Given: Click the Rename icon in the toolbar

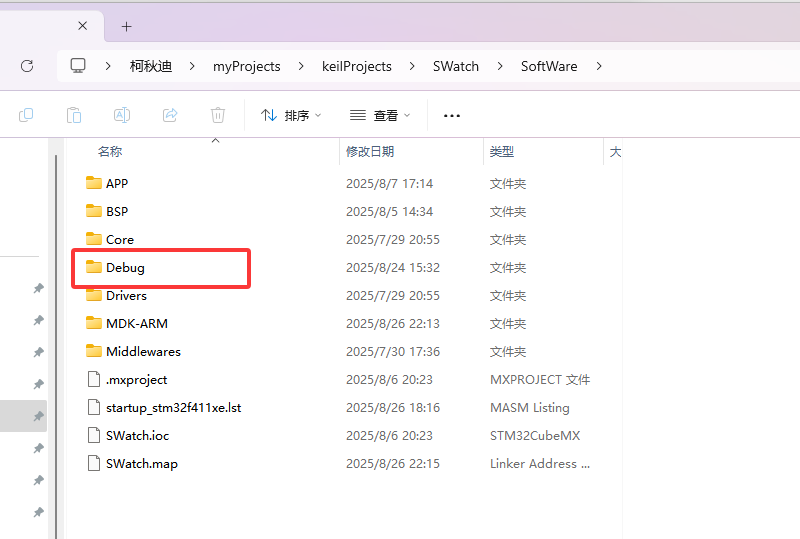Looking at the screenshot, I should [122, 115].
